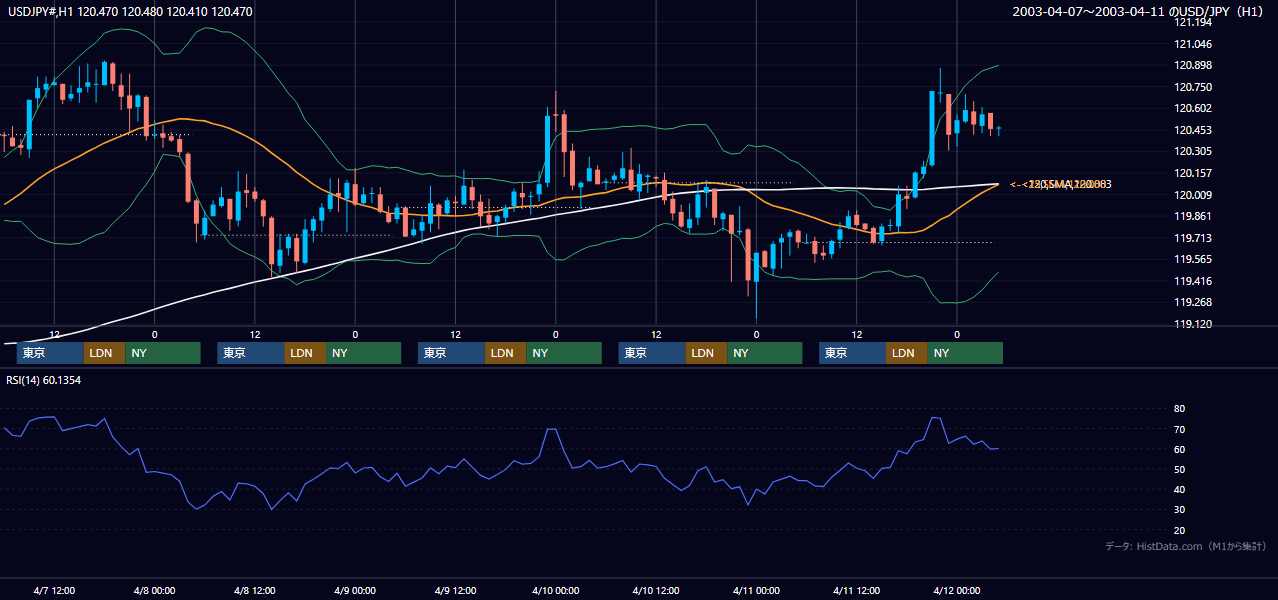Click the 121.046 price axis label
The width and height of the screenshot is (1278, 600).
click(1193, 44)
